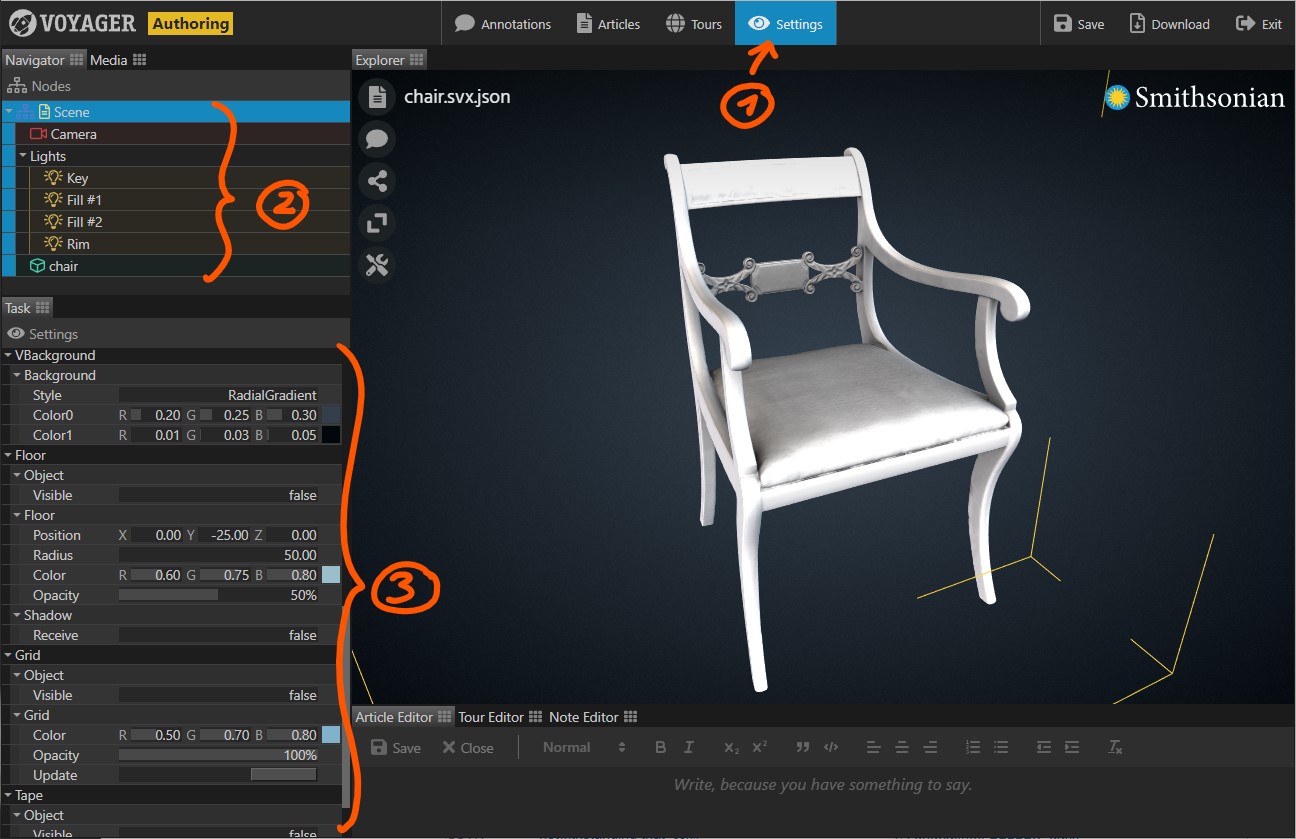Toggle the Shadow Receive value
The image size is (1296, 839).
(218, 635)
